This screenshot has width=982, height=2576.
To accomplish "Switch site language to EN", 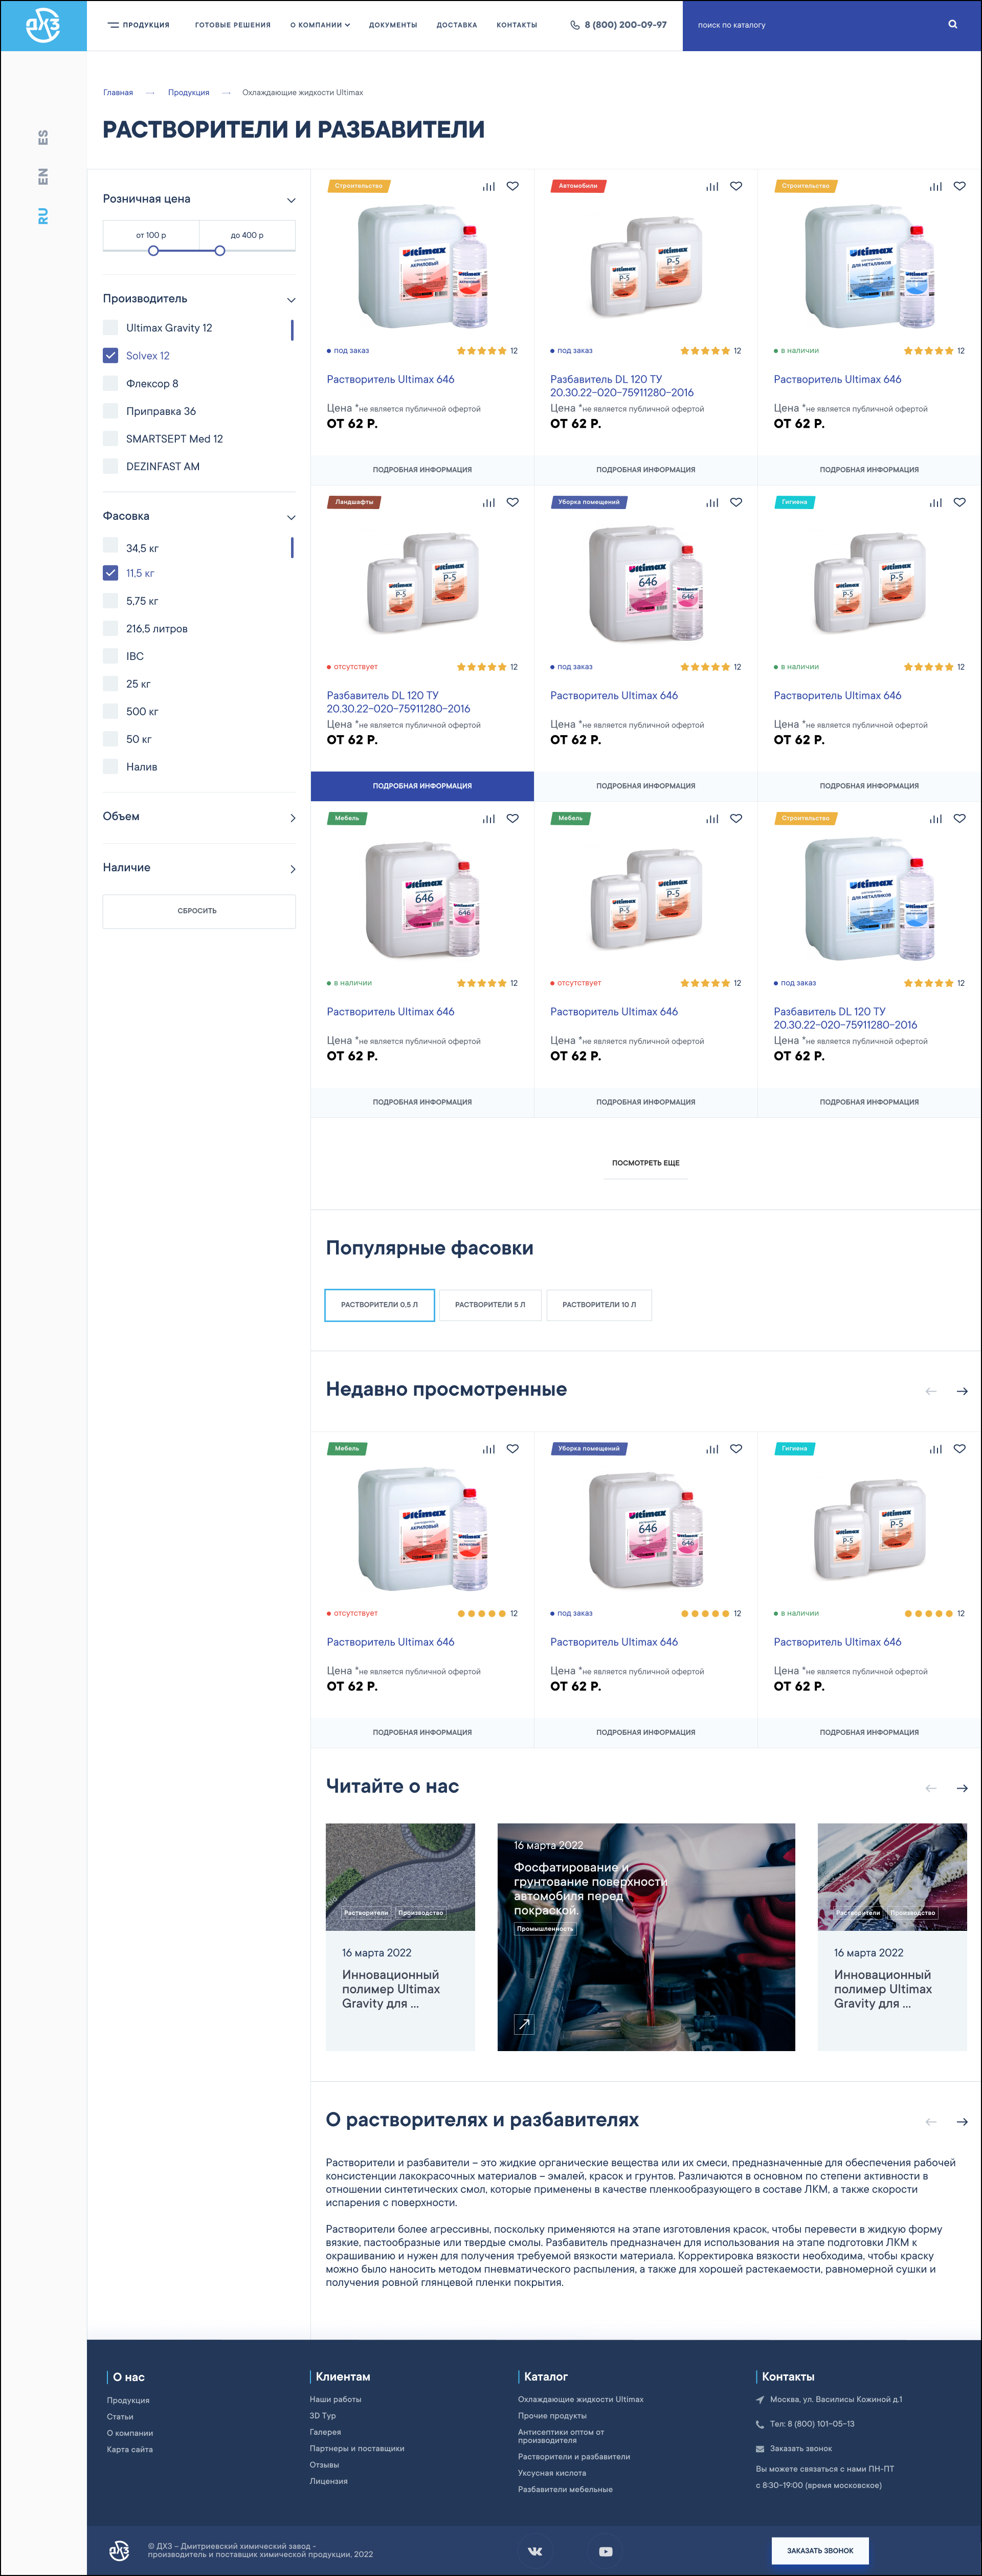I will coord(43,177).
